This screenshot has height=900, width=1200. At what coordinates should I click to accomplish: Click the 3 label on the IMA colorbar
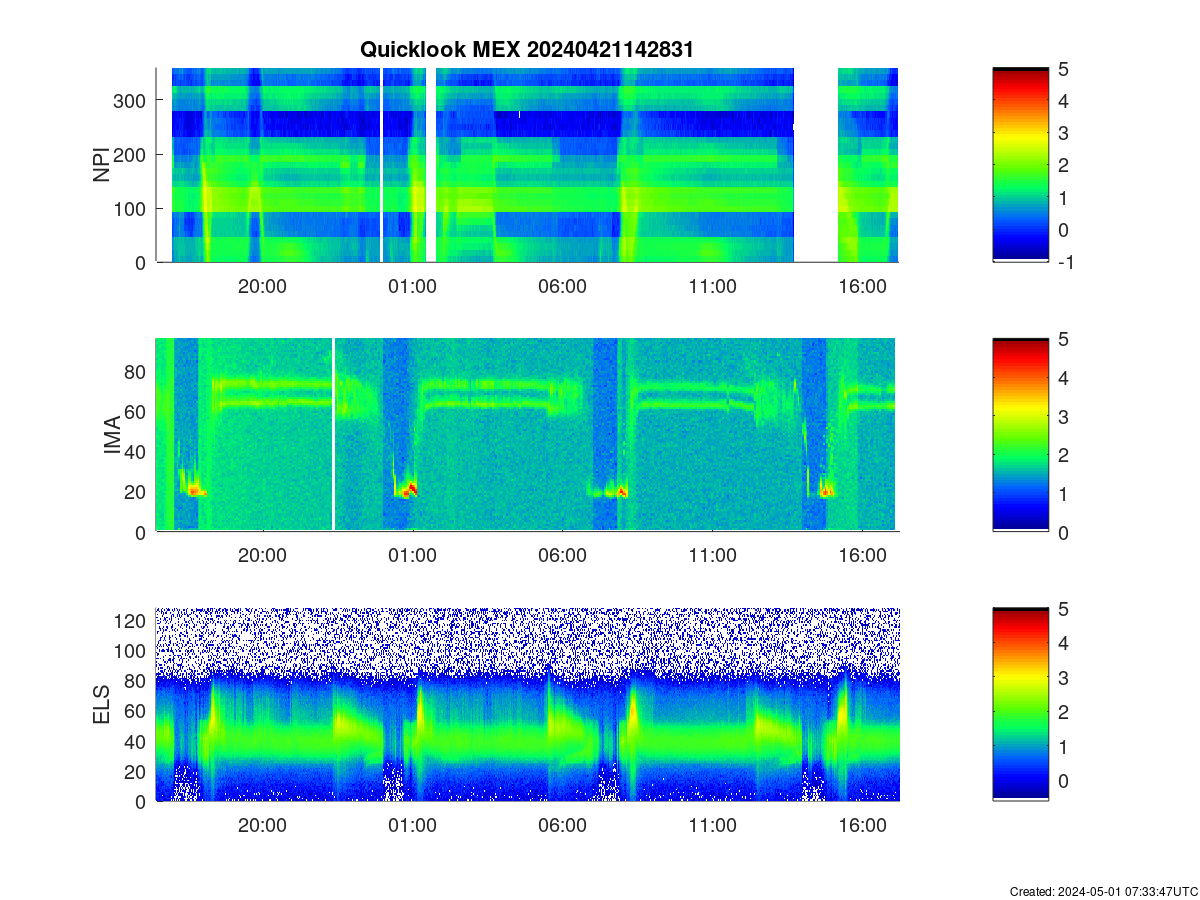[1064, 416]
